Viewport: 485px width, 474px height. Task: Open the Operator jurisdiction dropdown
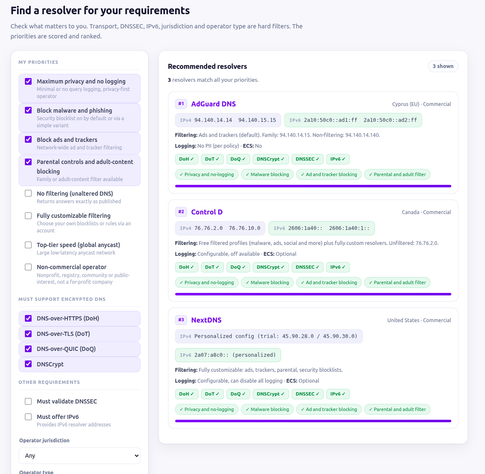(x=79, y=456)
